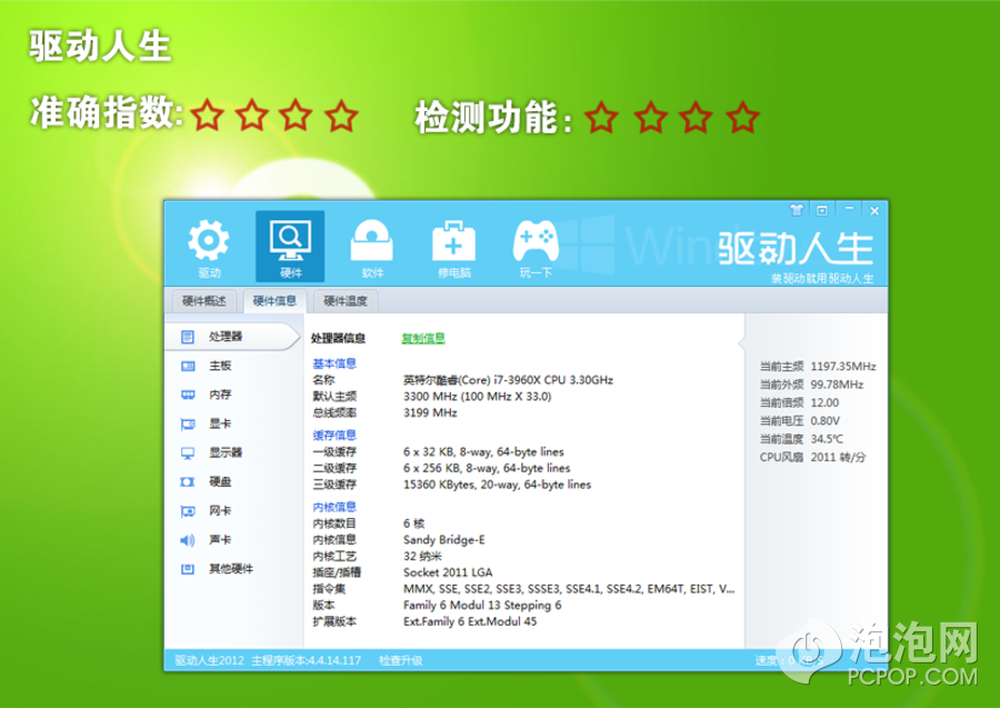Click the square mini-mode icon beside the shirt icon

(822, 210)
